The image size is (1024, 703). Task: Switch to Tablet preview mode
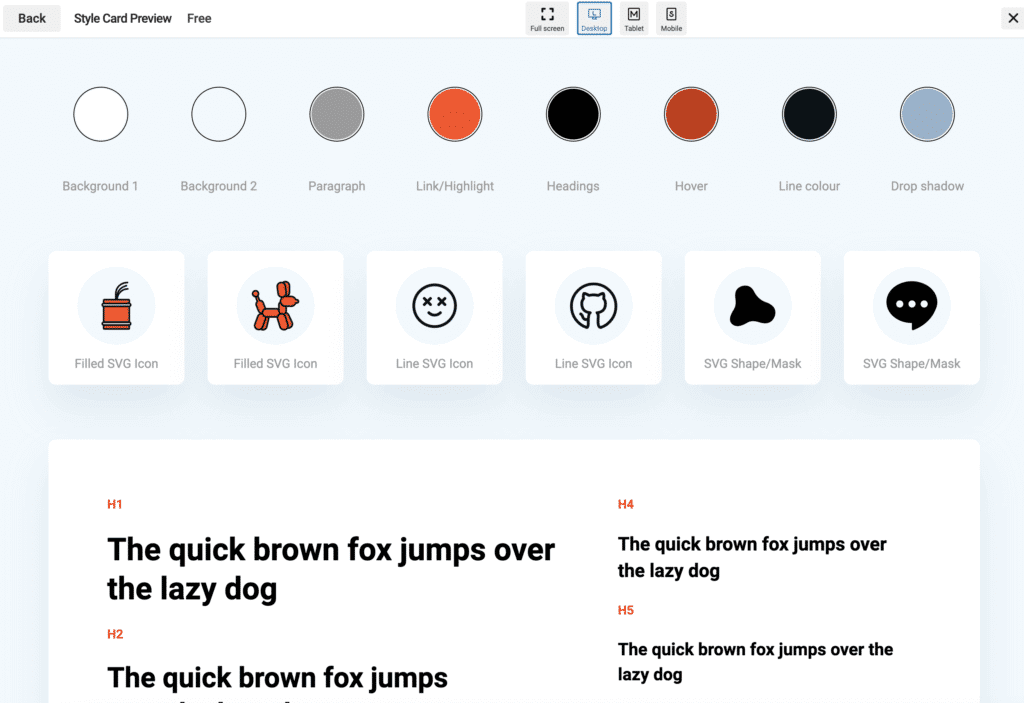coord(634,18)
